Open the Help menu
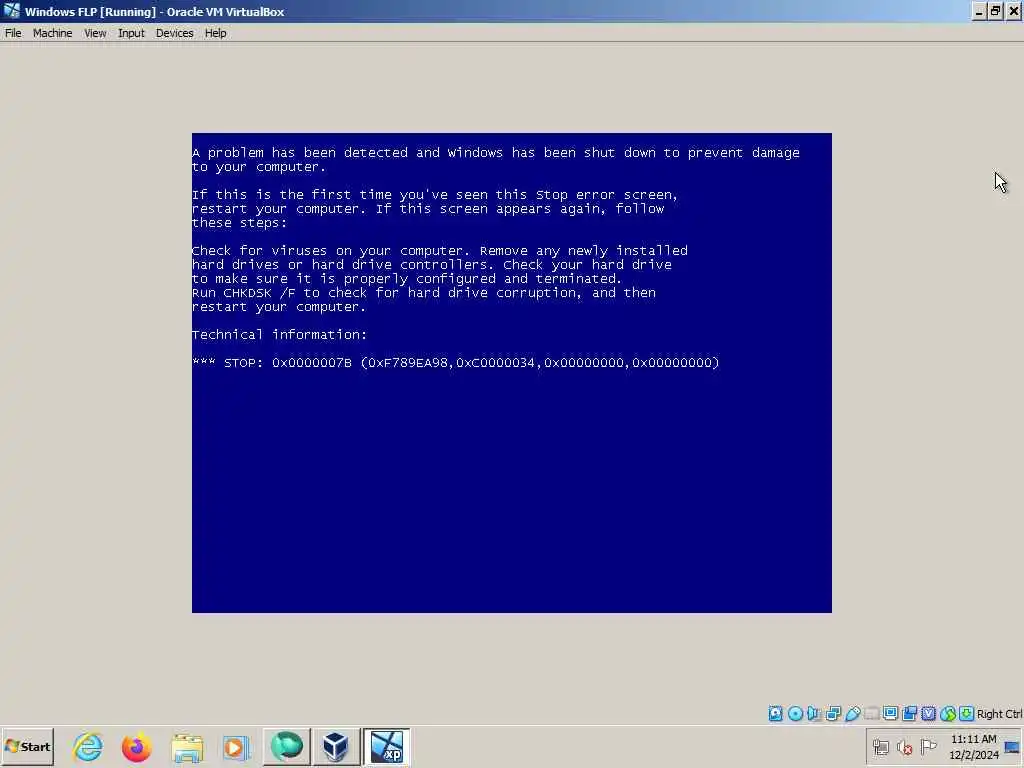 (215, 33)
